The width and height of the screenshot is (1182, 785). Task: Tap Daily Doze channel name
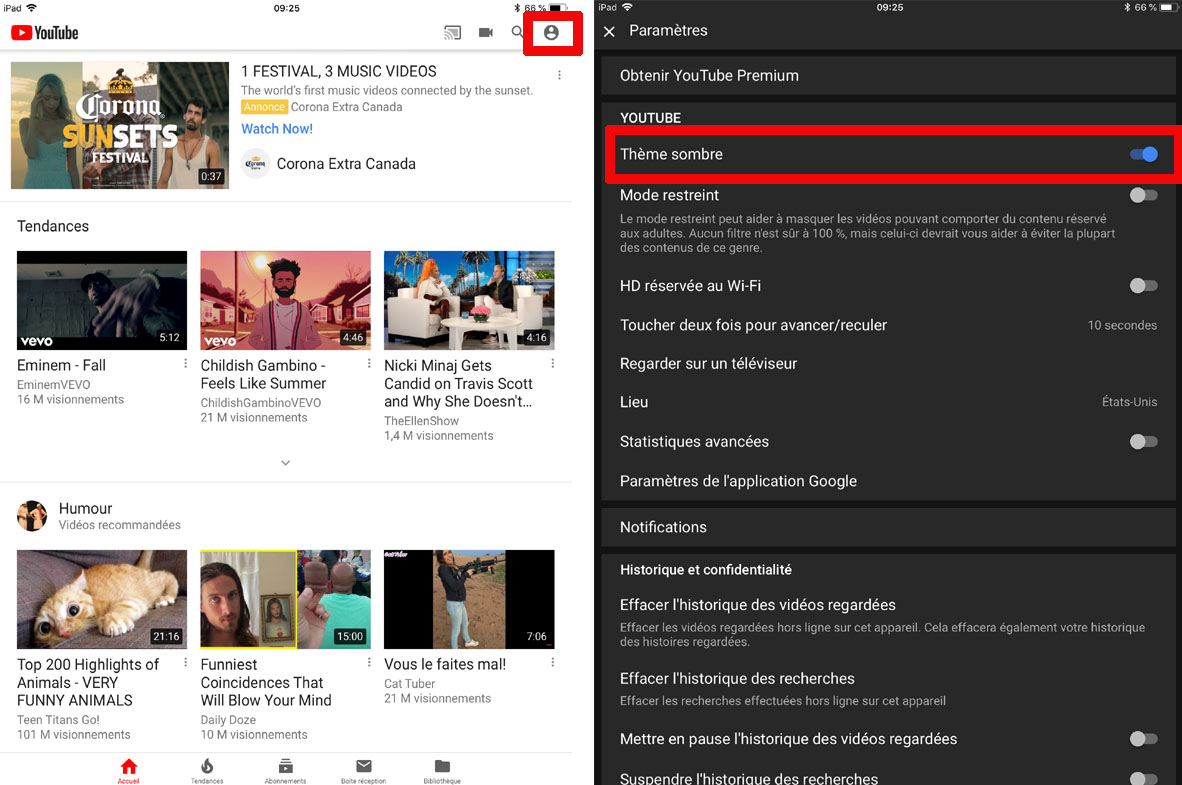click(x=228, y=720)
